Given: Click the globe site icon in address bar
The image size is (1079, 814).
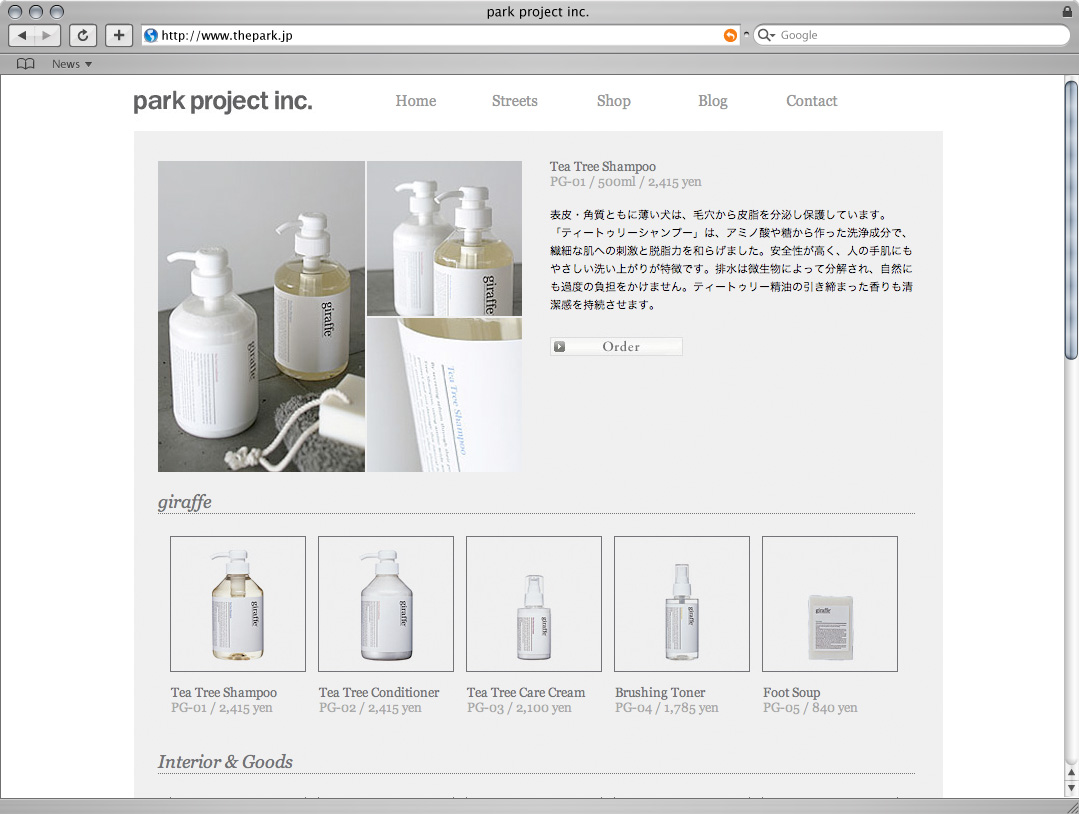Looking at the screenshot, I should tap(151, 35).
